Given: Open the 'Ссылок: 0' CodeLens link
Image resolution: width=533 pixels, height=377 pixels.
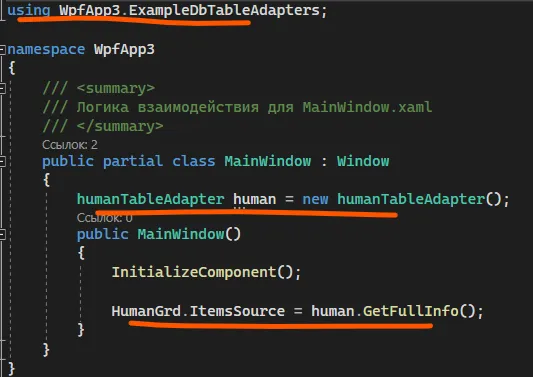Looking at the screenshot, I should coord(104,218).
